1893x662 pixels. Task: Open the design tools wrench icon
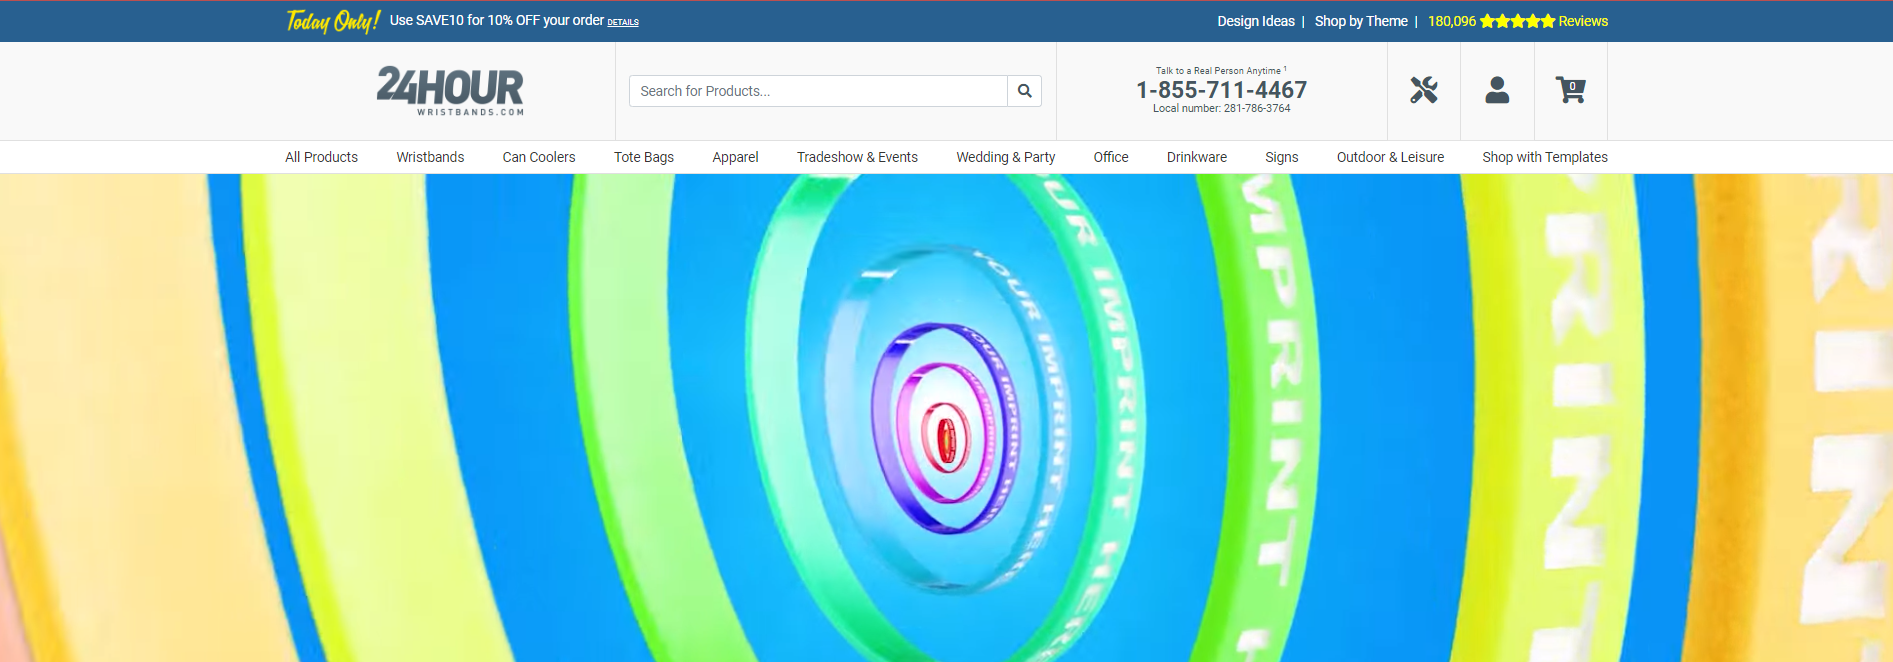(1423, 91)
